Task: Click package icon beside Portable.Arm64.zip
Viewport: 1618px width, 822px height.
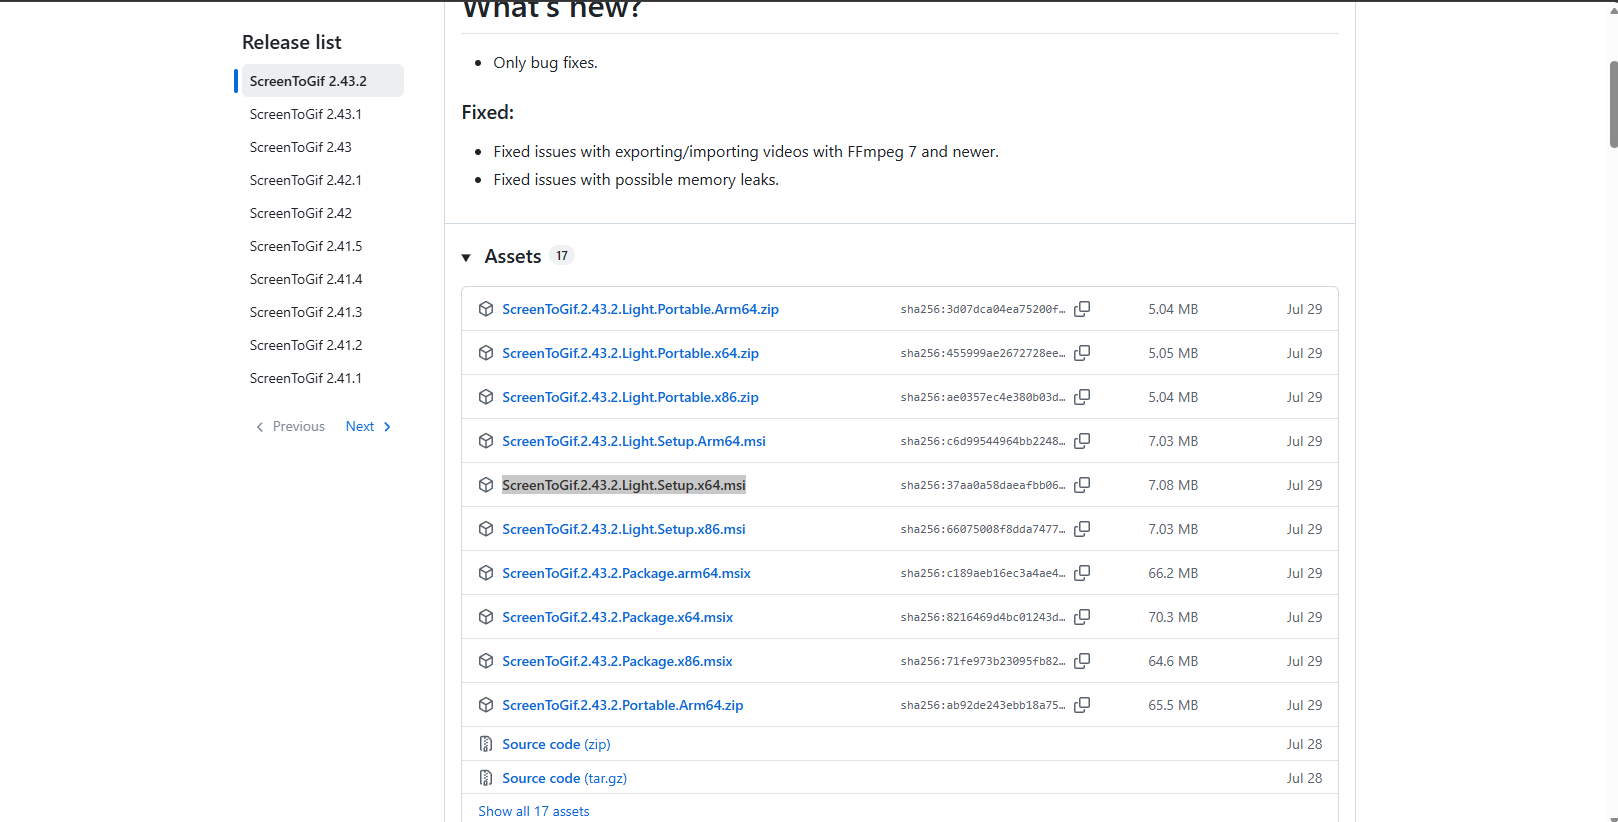Action: point(486,705)
